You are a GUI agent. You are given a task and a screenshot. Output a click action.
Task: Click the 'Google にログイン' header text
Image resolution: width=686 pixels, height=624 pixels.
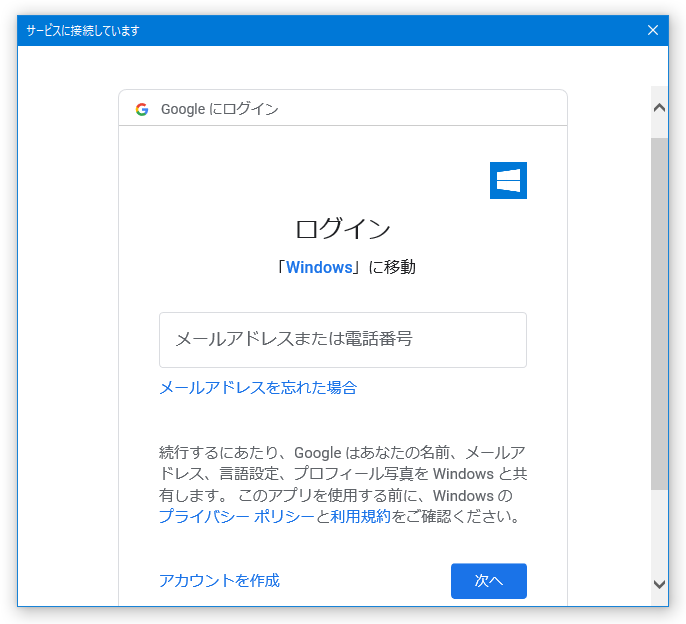tap(220, 109)
